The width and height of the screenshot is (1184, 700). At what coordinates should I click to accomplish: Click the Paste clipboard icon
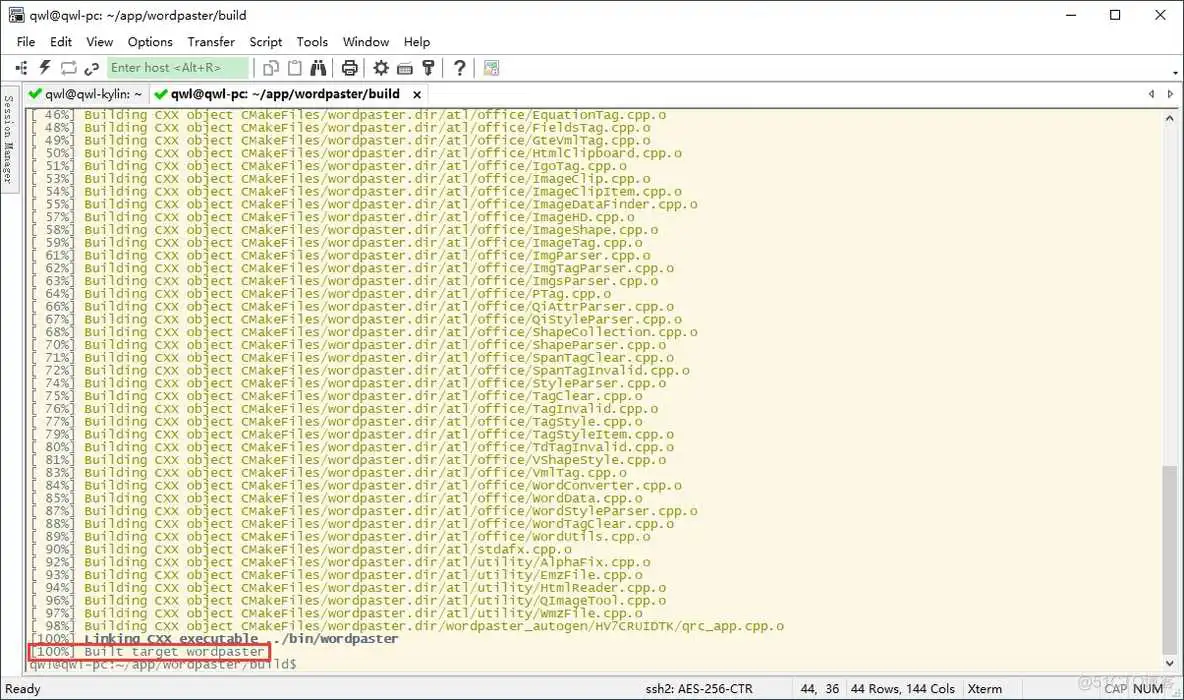click(295, 68)
